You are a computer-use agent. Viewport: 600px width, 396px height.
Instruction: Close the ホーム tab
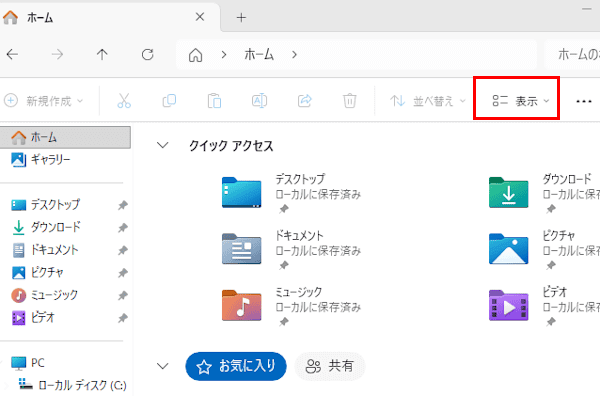[x=200, y=17]
